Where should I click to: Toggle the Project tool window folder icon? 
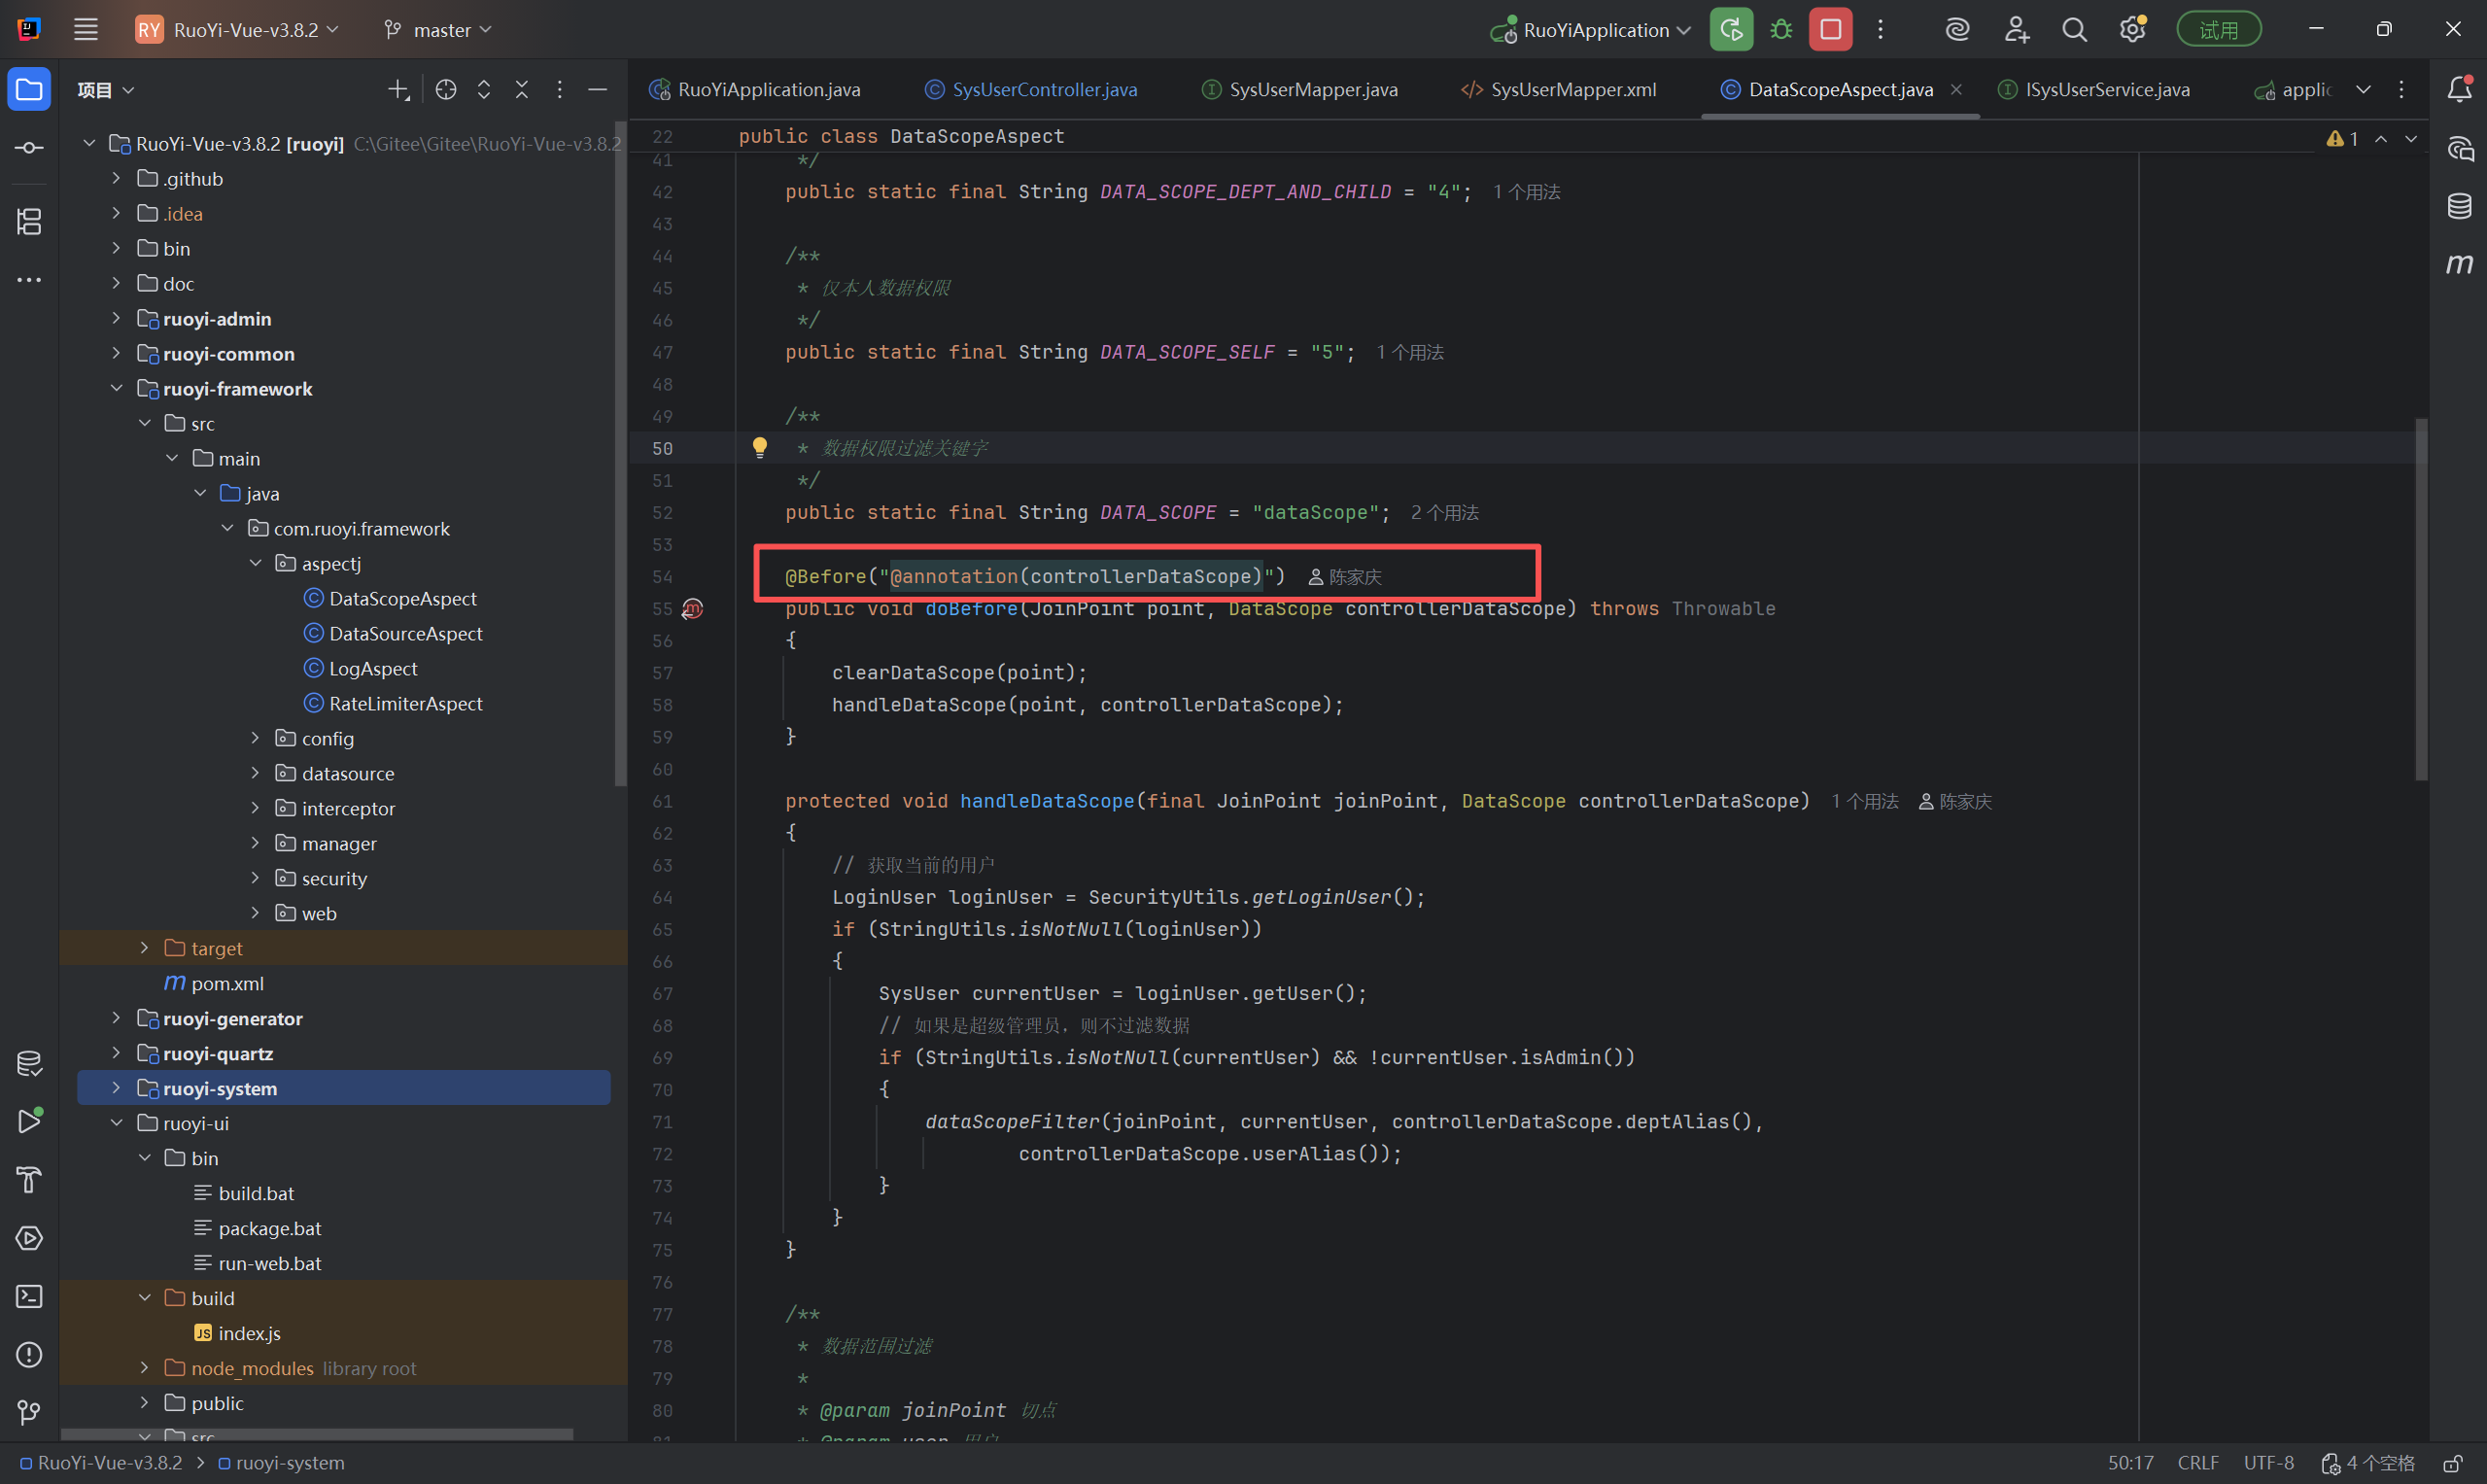point(29,90)
